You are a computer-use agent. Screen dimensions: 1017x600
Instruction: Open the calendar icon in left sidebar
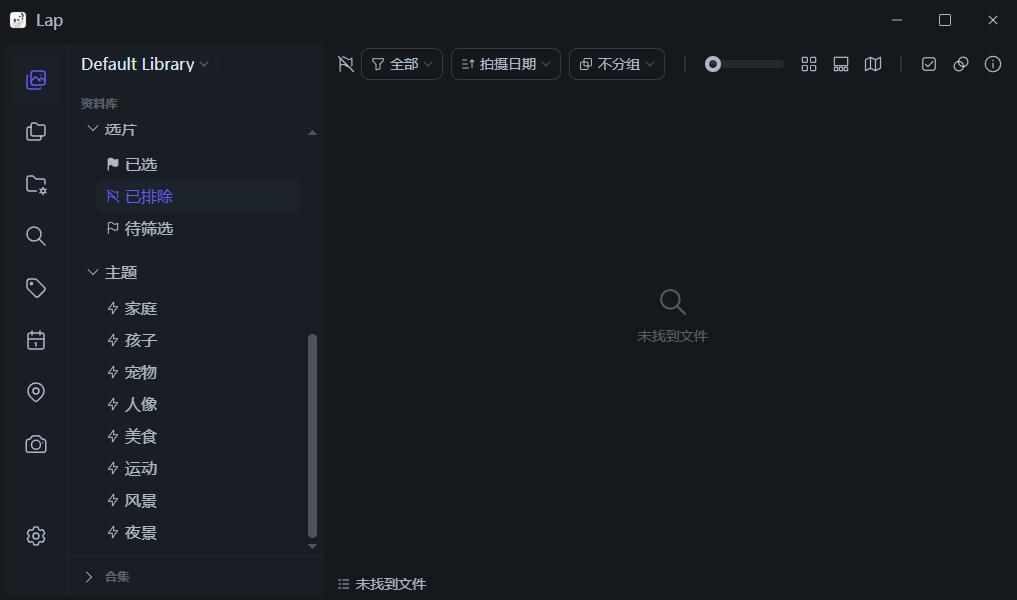pyautogui.click(x=36, y=340)
